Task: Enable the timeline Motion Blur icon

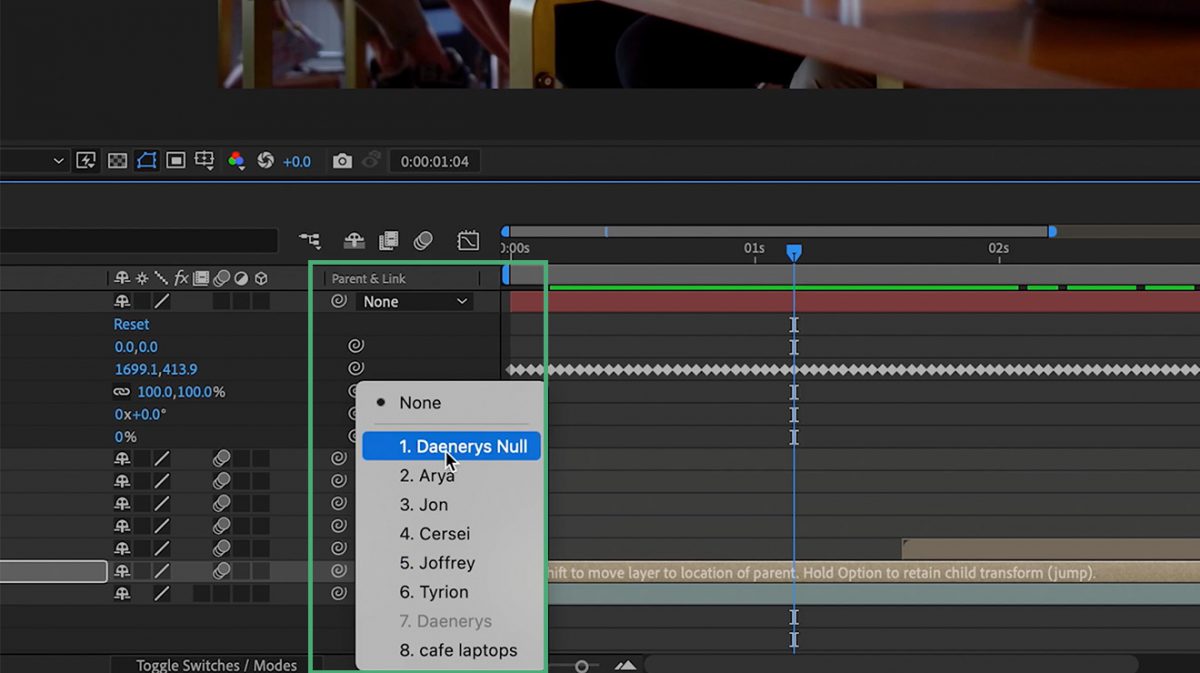Action: [423, 241]
